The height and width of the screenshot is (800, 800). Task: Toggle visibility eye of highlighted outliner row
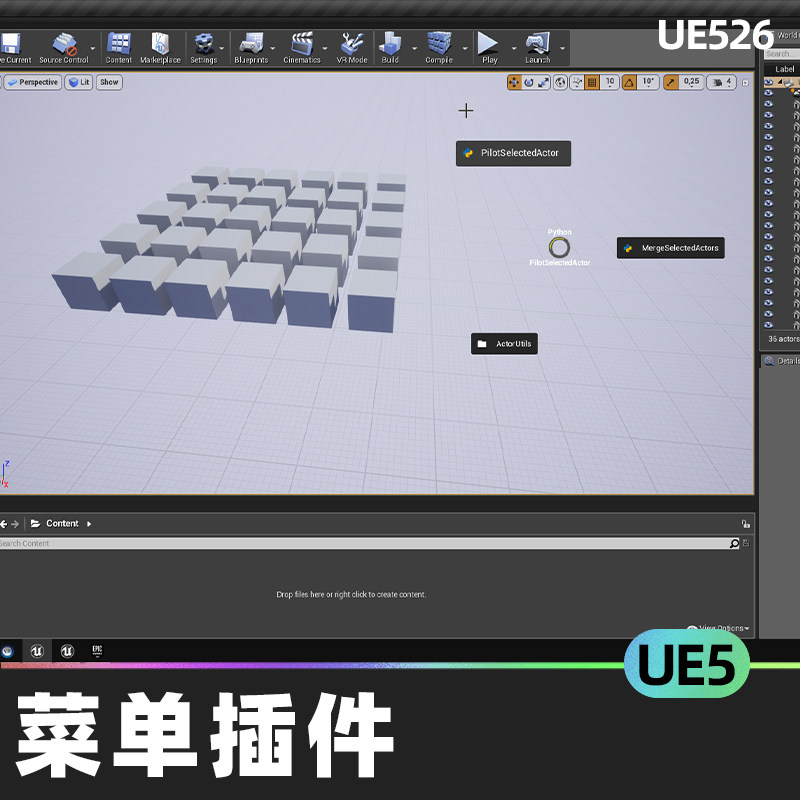[768, 82]
